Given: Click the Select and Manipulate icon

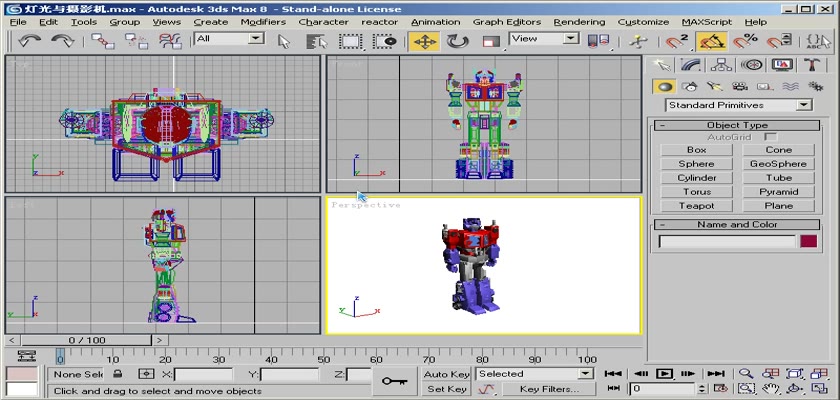Looking at the screenshot, I should pos(638,41).
